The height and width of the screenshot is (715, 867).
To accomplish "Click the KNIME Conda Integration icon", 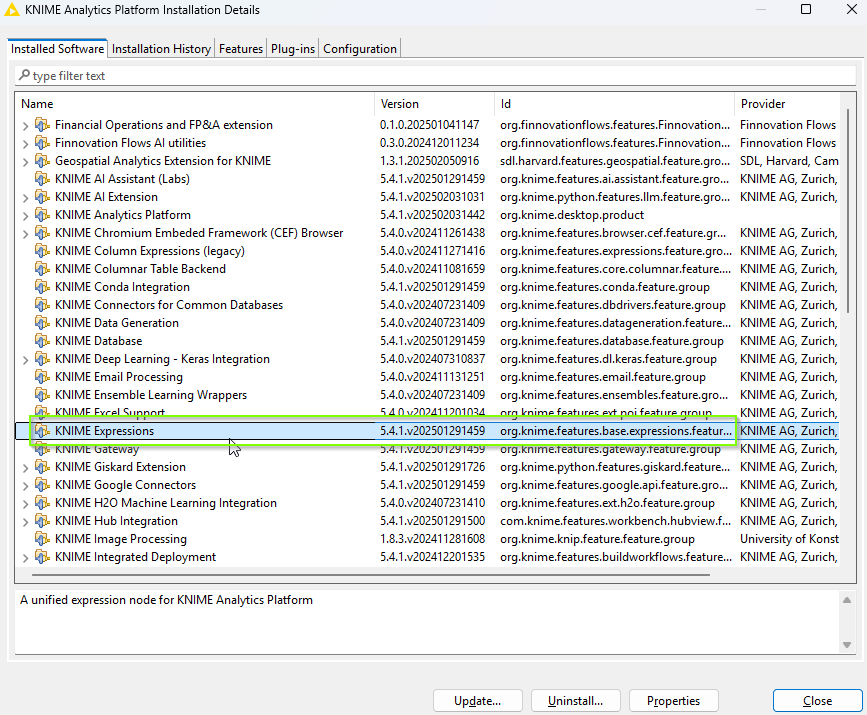I will point(42,286).
